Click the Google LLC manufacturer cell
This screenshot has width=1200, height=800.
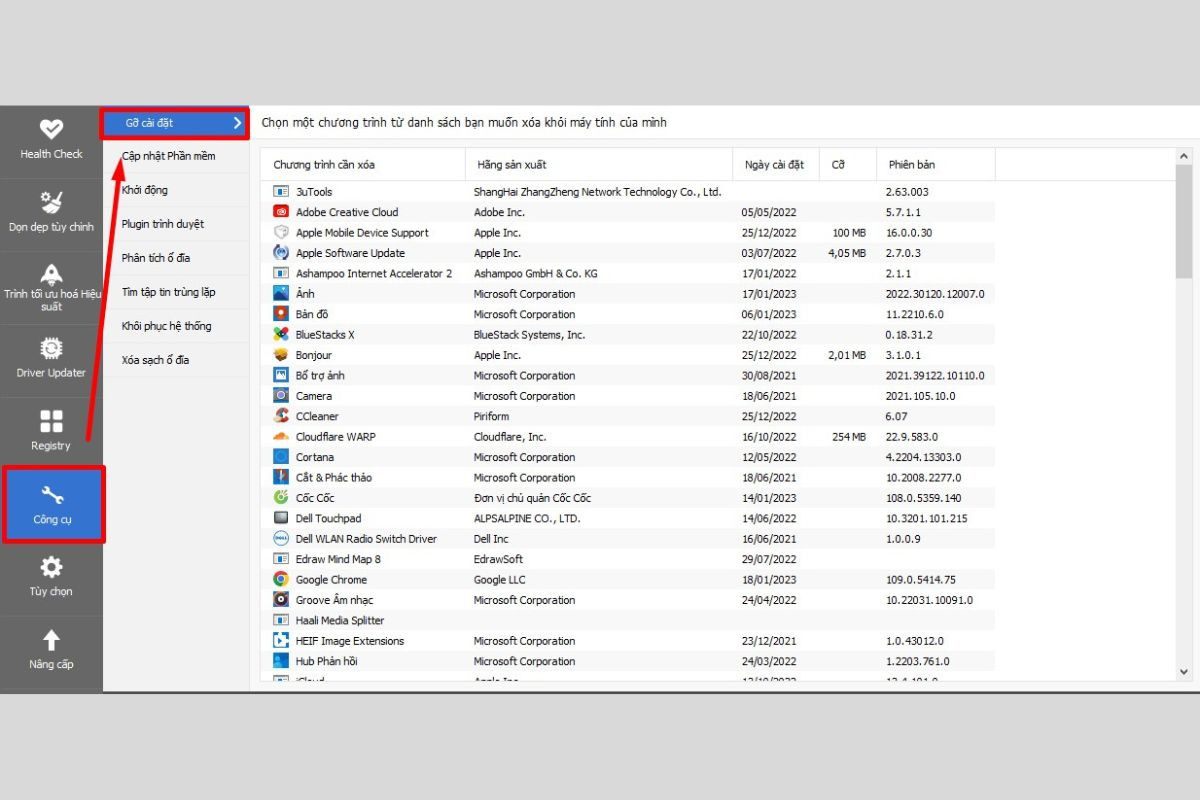point(499,580)
